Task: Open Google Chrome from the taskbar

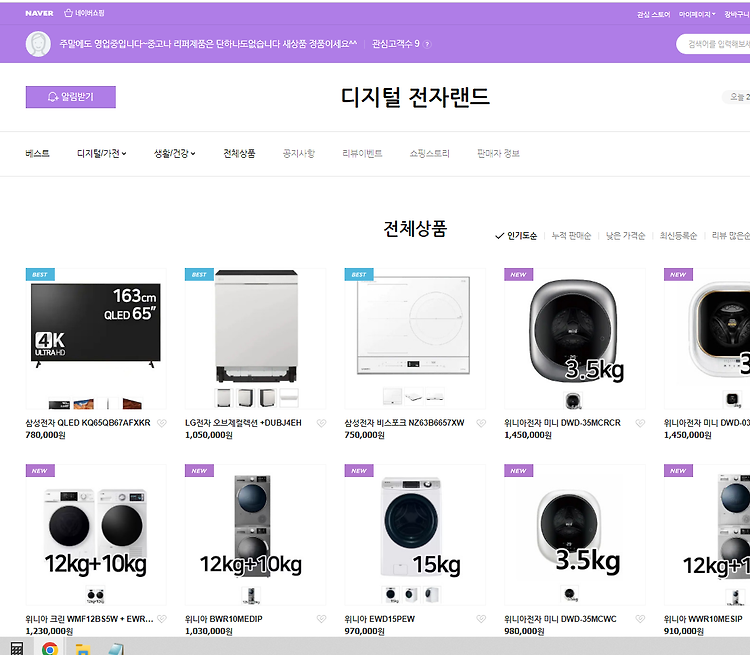Action: click(x=50, y=648)
